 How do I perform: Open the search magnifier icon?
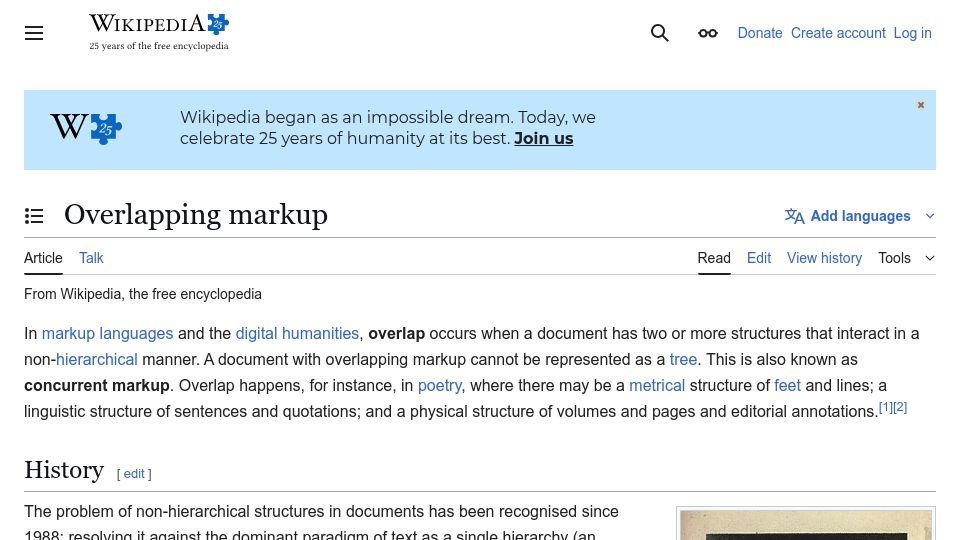(659, 33)
